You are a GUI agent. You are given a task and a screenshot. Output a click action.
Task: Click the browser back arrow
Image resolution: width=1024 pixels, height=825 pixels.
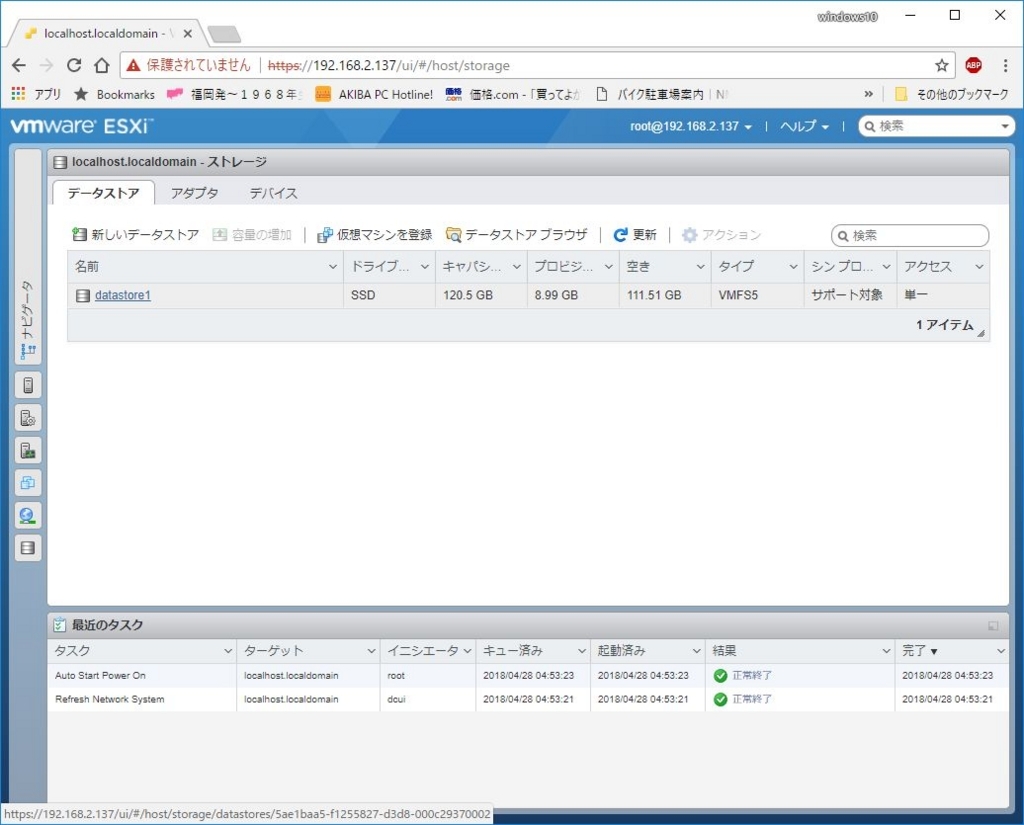[x=19, y=65]
